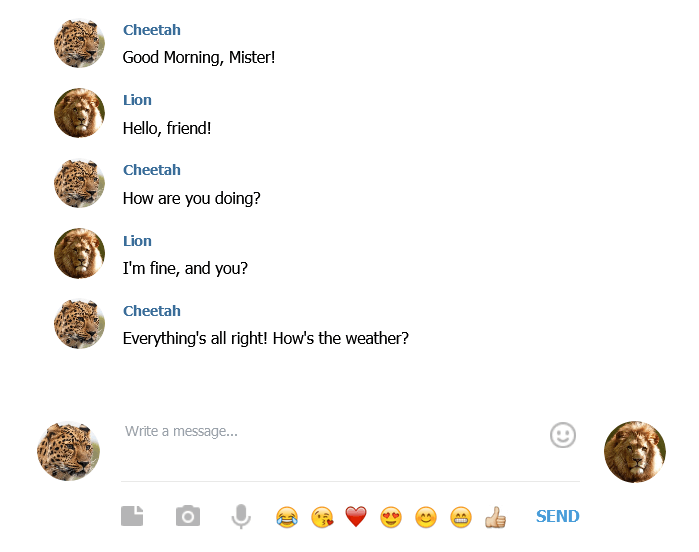
Task: Insert the tears of joy emoji
Action: [x=287, y=517]
